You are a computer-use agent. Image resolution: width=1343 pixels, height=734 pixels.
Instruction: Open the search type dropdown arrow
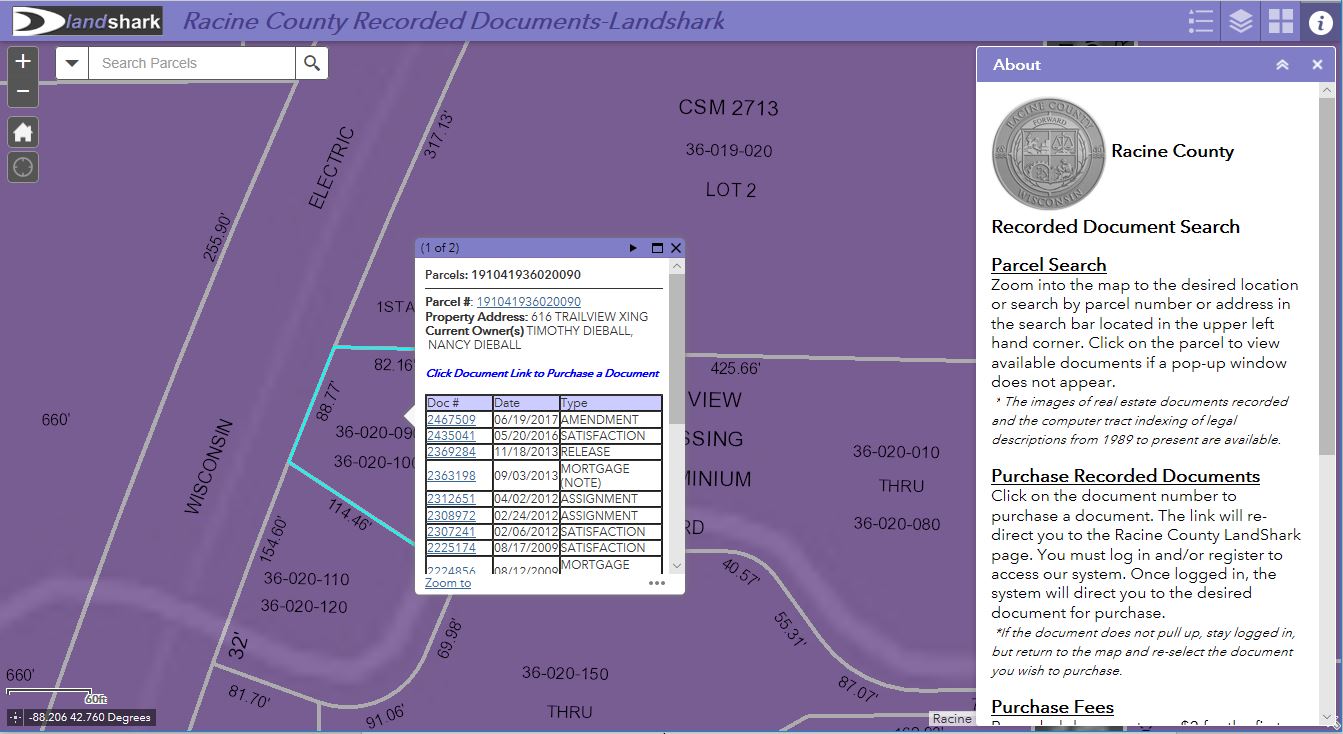pos(71,62)
